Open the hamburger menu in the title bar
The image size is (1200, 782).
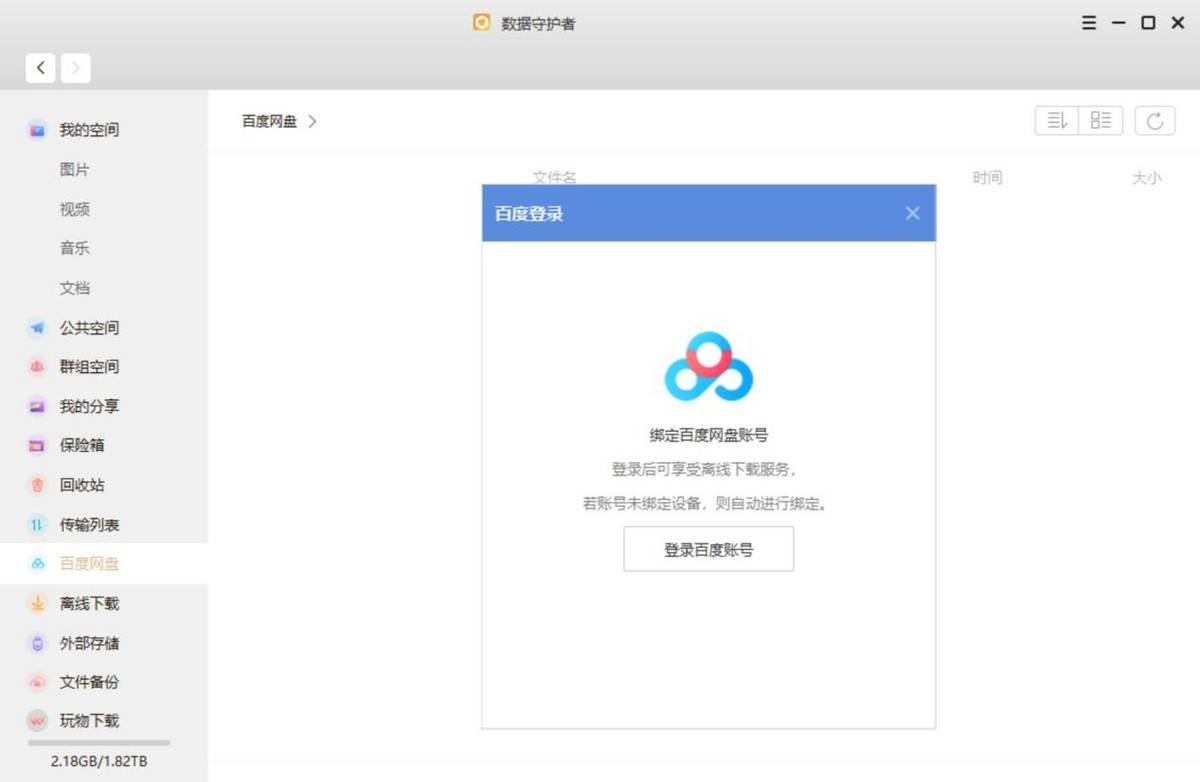coord(1089,22)
